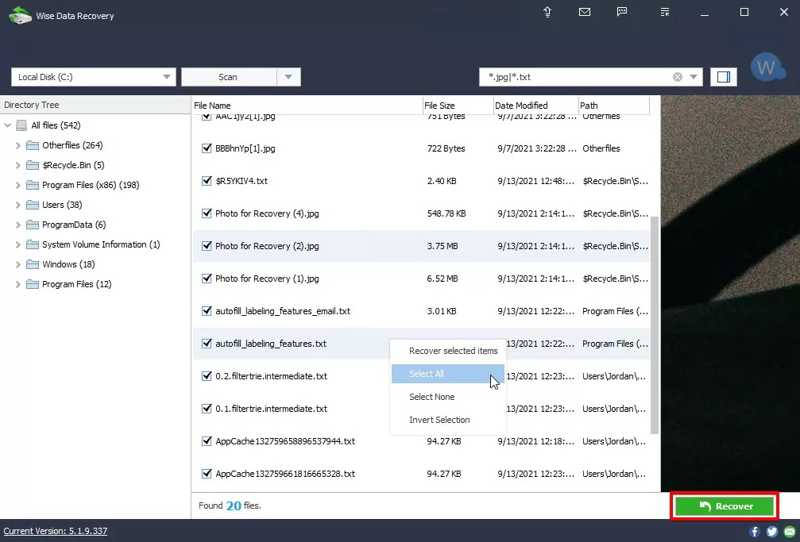
Task: Sort by the Date Modified column header
Action: tap(536, 106)
